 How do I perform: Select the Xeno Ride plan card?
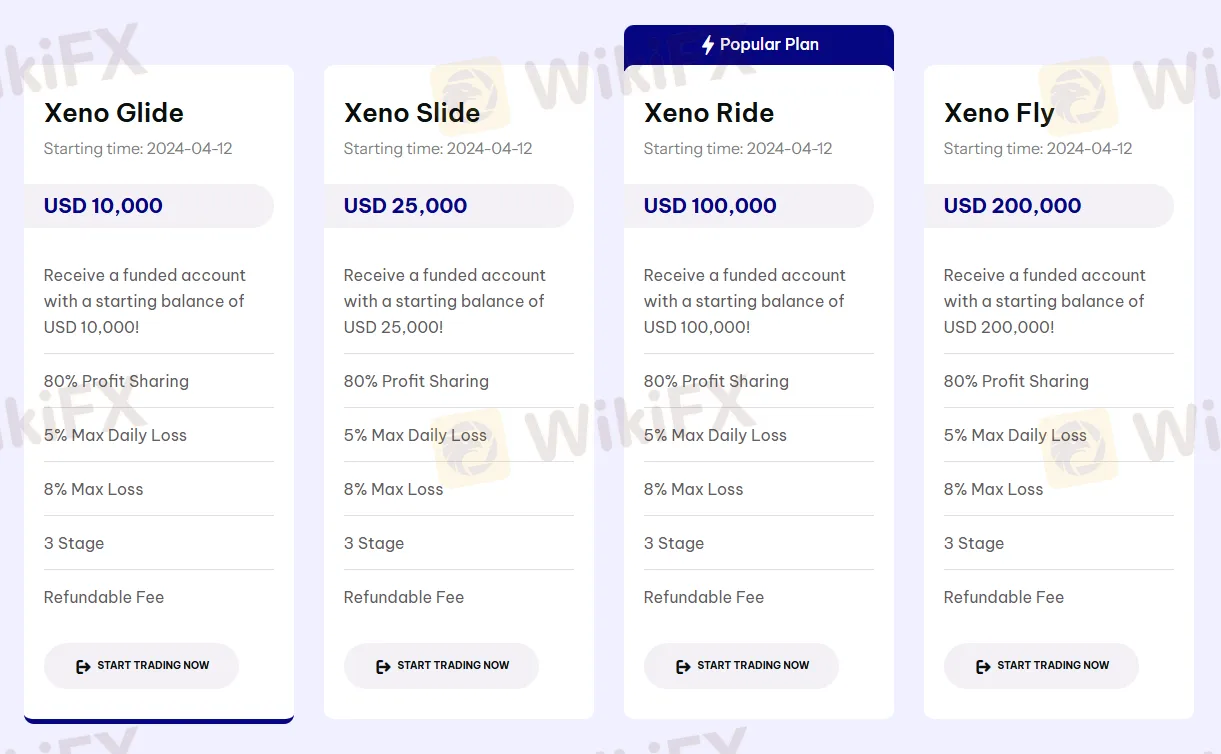click(x=758, y=390)
